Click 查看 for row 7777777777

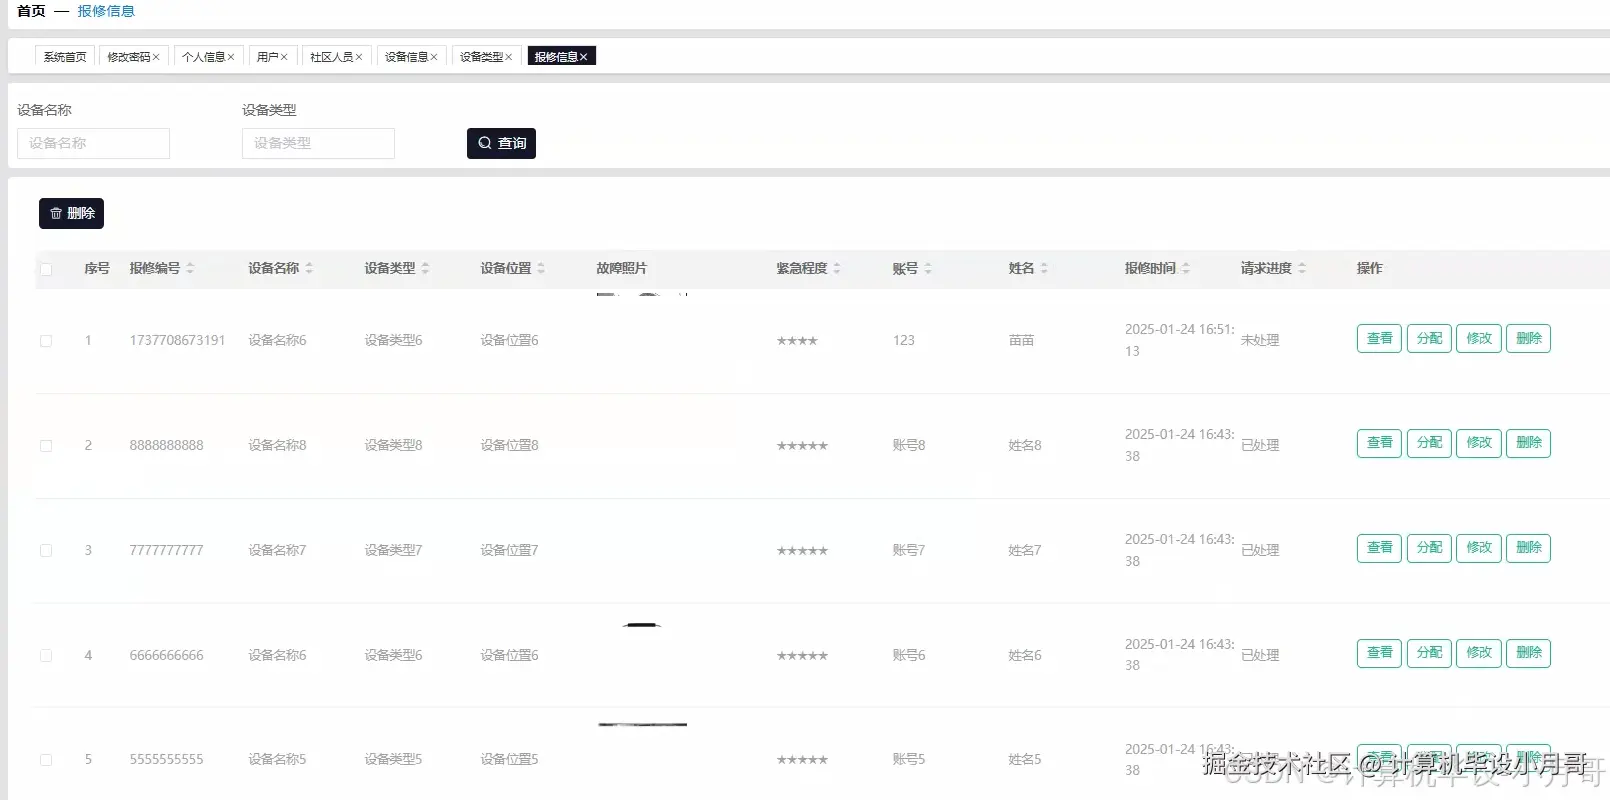[1379, 548]
